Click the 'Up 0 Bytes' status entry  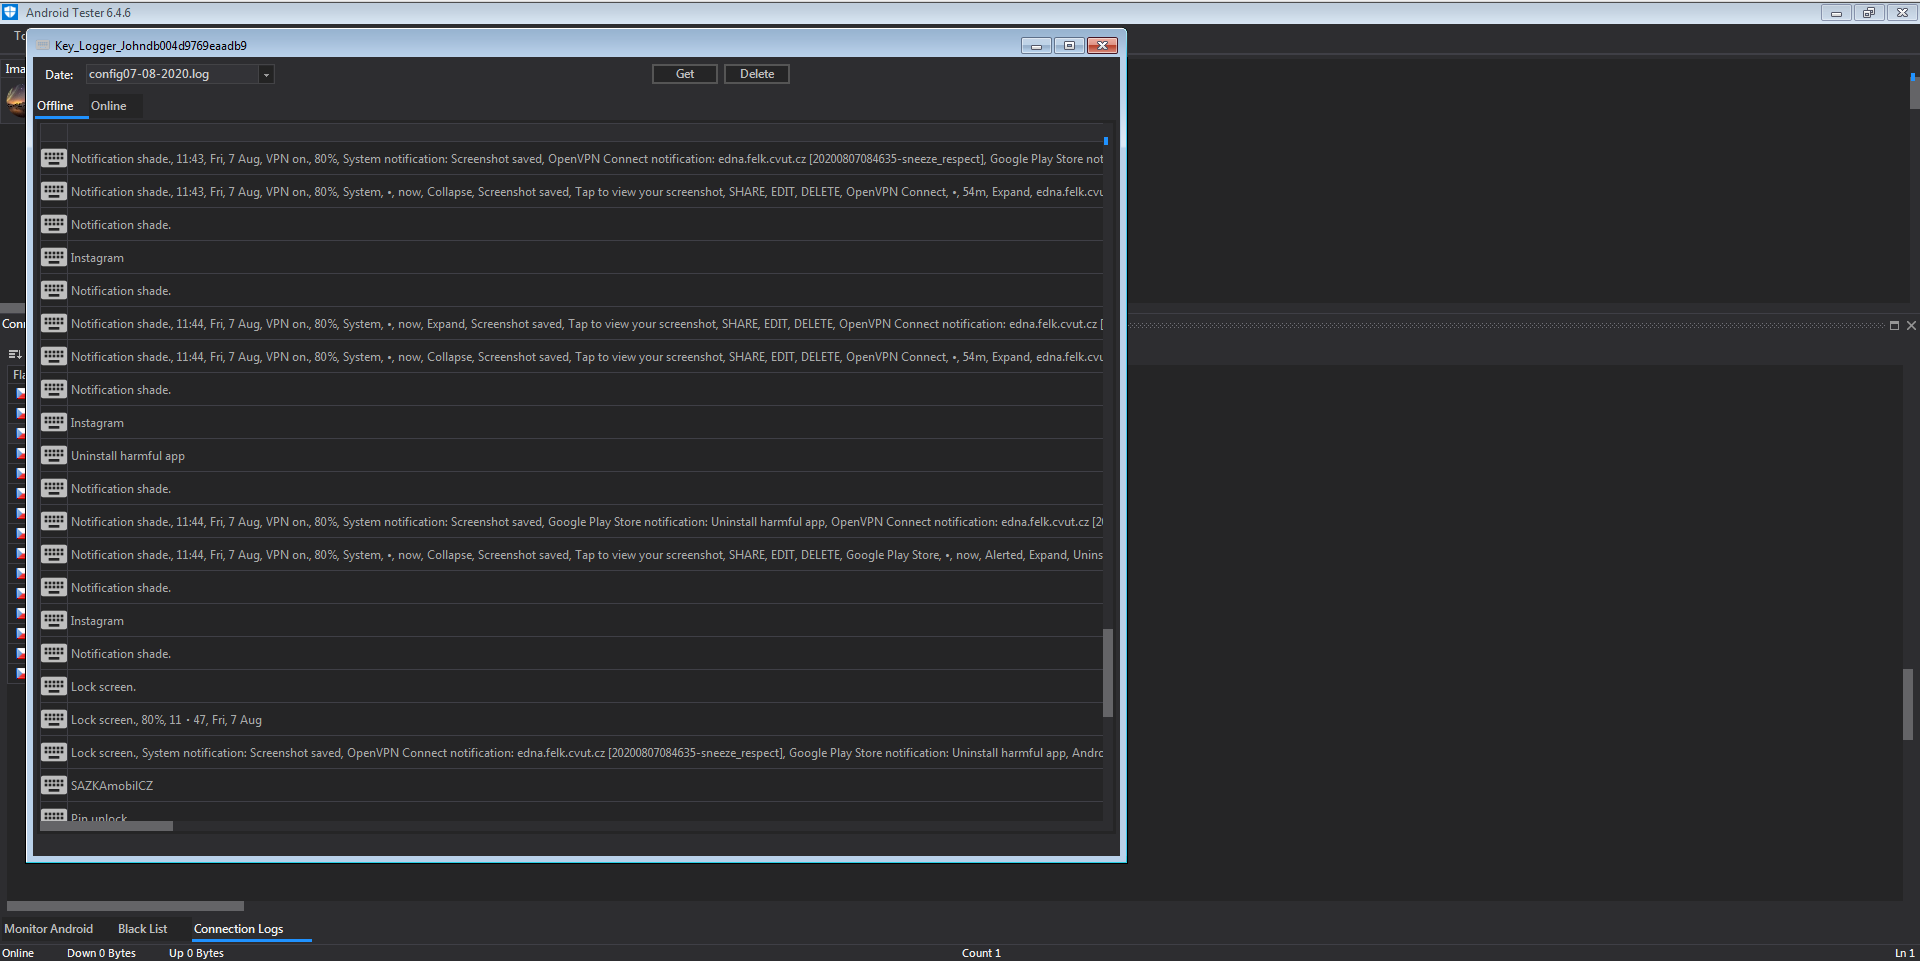(196, 953)
